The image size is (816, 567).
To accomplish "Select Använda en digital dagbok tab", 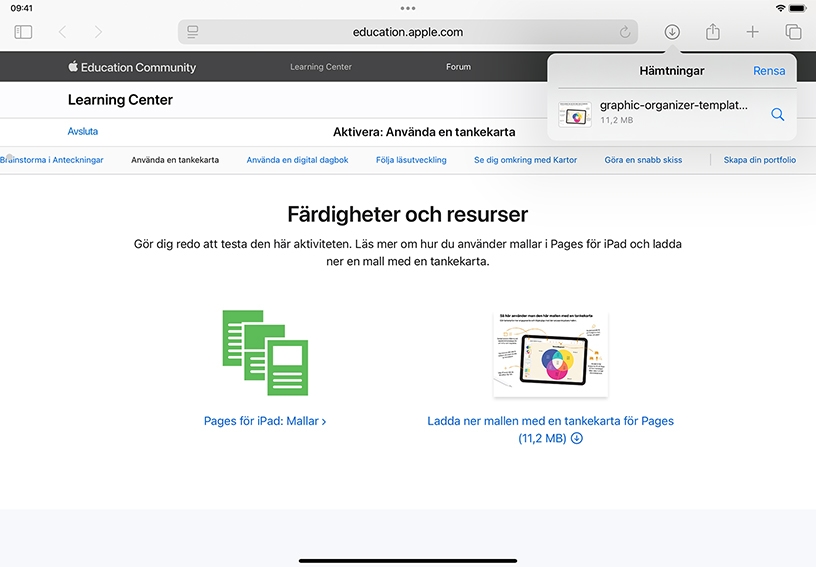I will [x=297, y=160].
